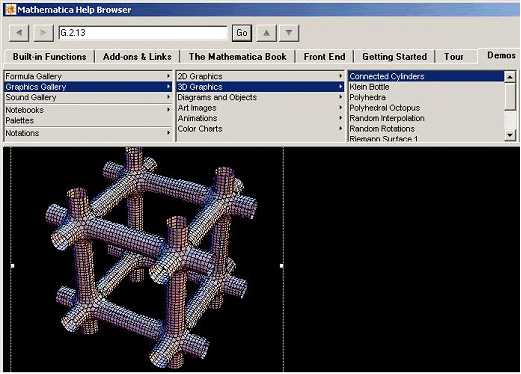Switch to Add-ons & Links tab
Viewport: 521px width, 374px height.
pyautogui.click(x=137, y=57)
